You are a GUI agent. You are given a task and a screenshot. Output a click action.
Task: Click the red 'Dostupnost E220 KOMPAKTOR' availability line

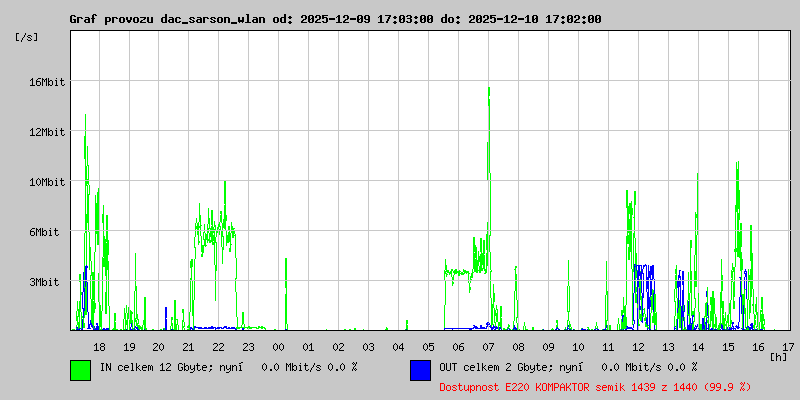point(595,387)
